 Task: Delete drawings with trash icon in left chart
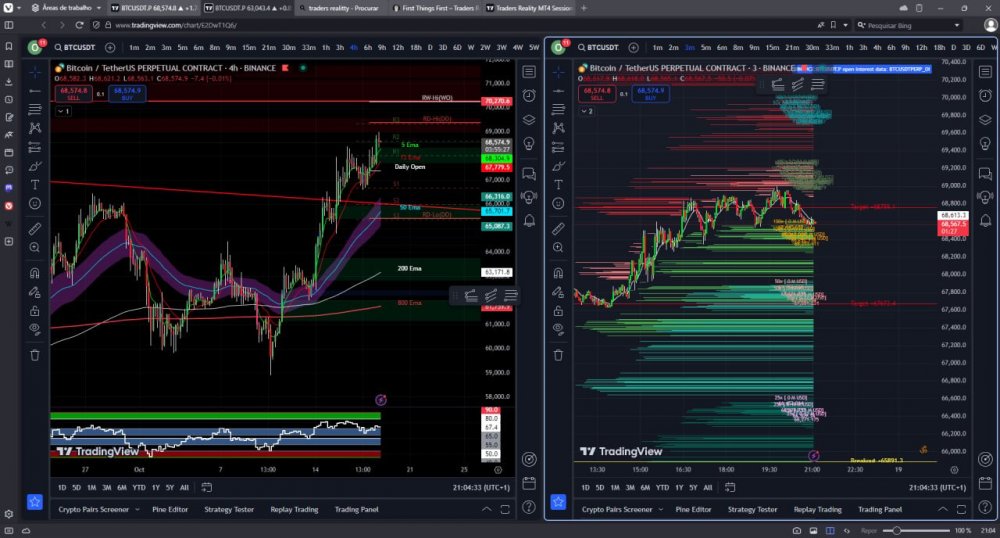coord(35,355)
